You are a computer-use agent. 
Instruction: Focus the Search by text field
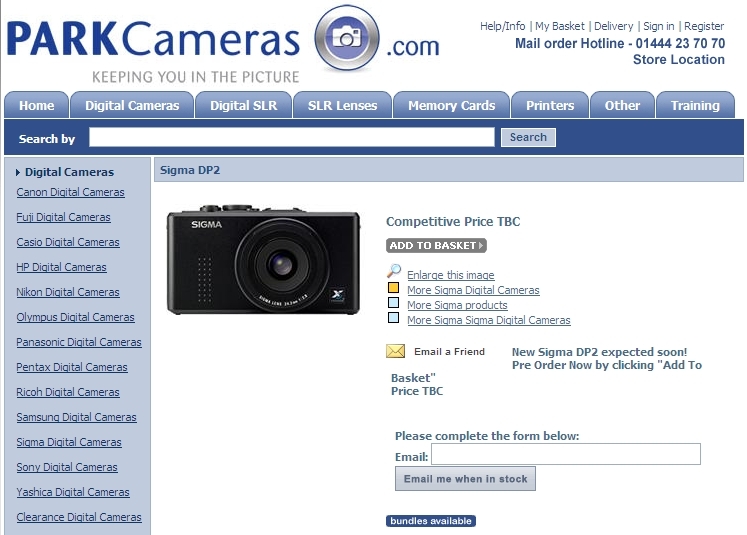point(291,138)
